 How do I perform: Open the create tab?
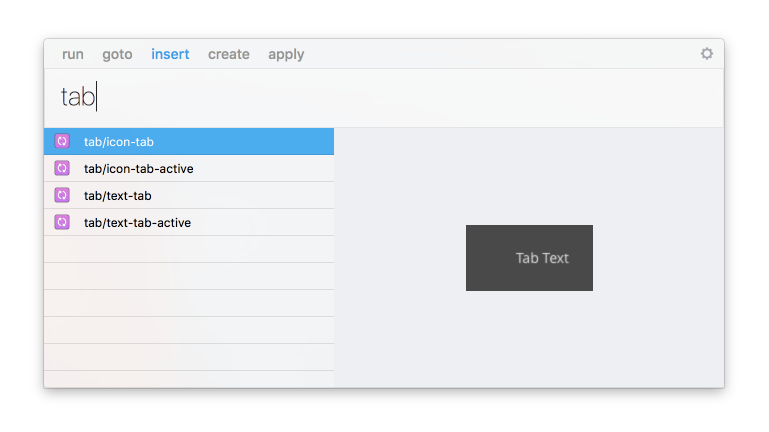229,54
